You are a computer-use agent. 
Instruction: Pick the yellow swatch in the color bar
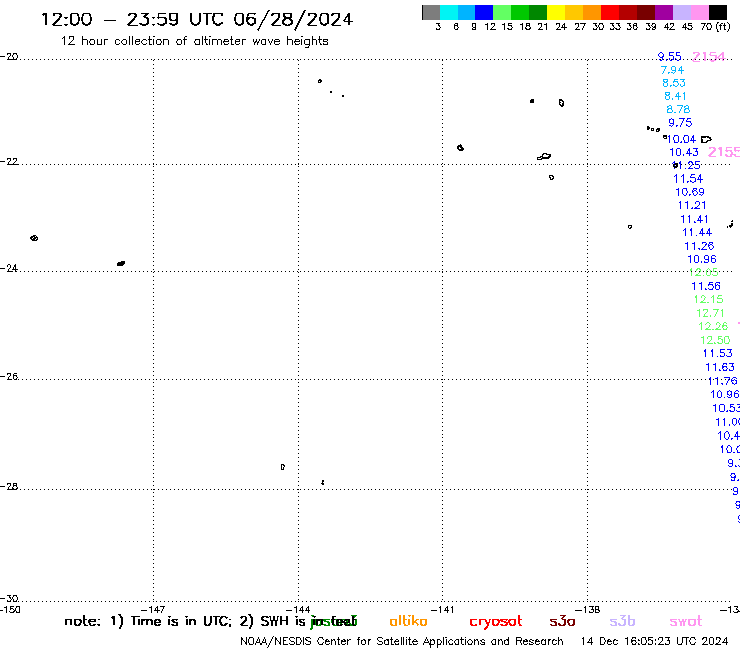click(x=556, y=12)
